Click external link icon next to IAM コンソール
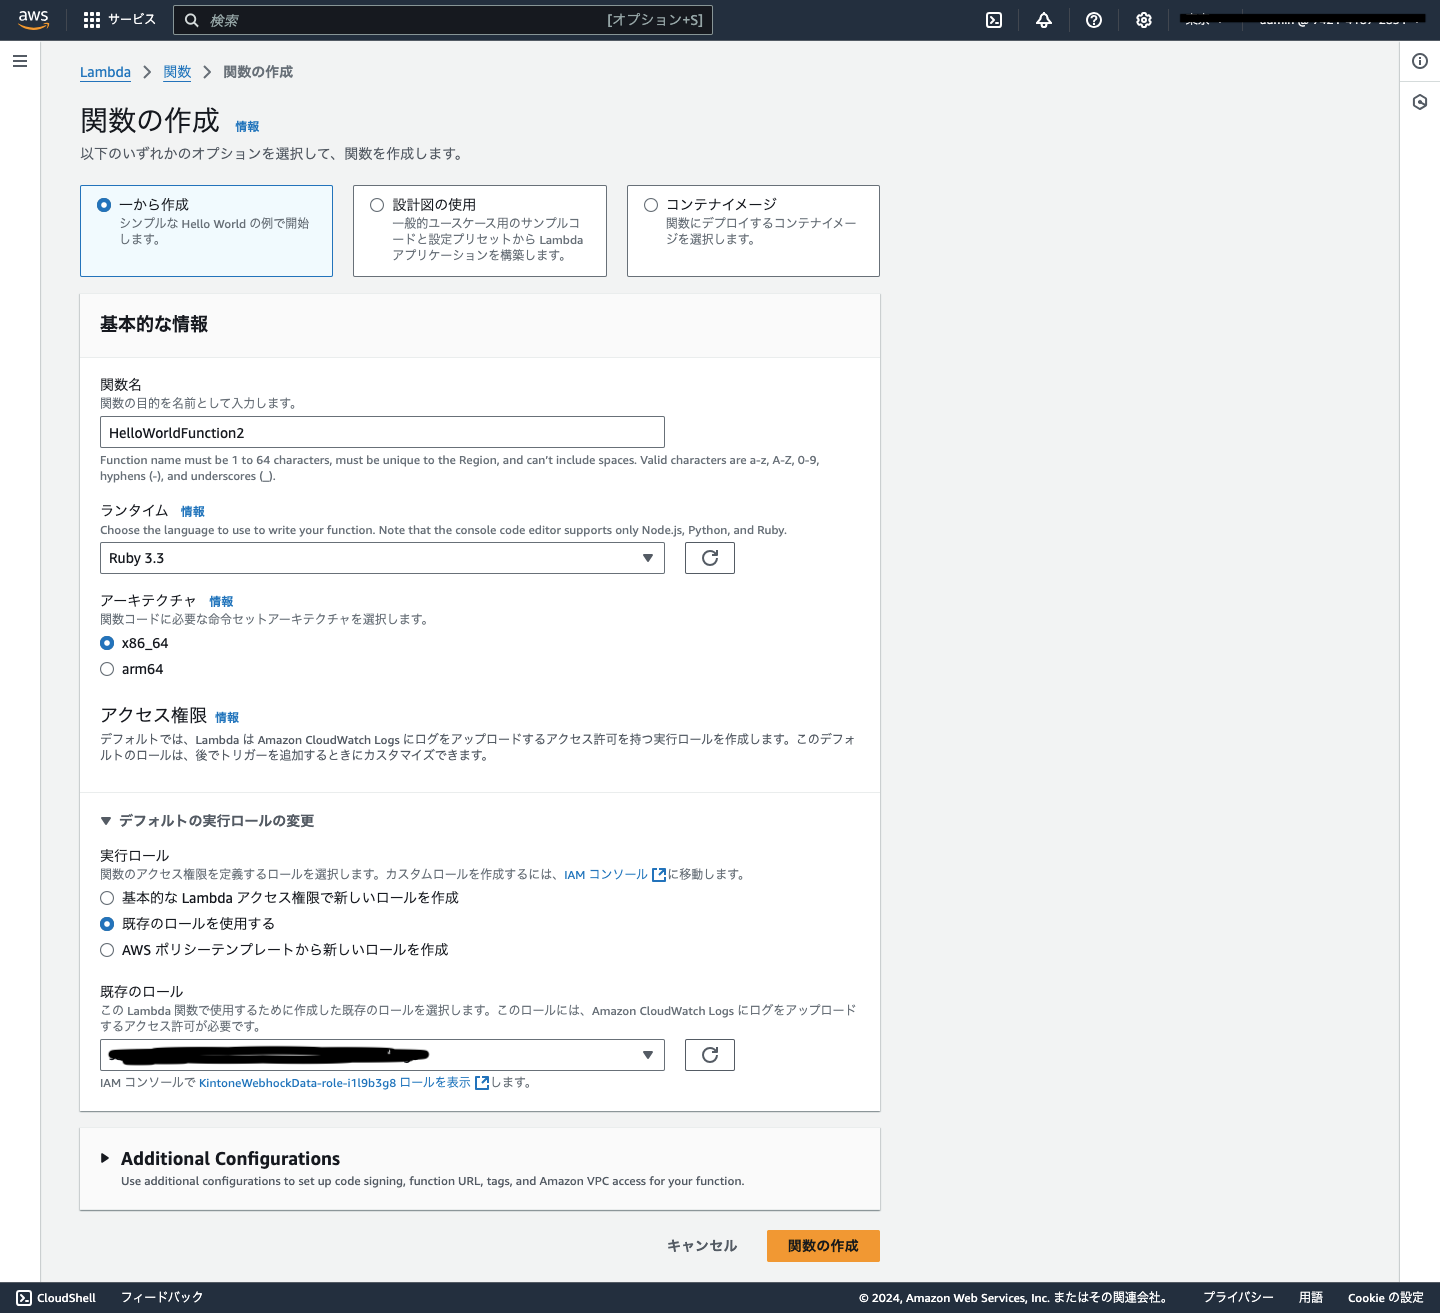 click(x=659, y=875)
